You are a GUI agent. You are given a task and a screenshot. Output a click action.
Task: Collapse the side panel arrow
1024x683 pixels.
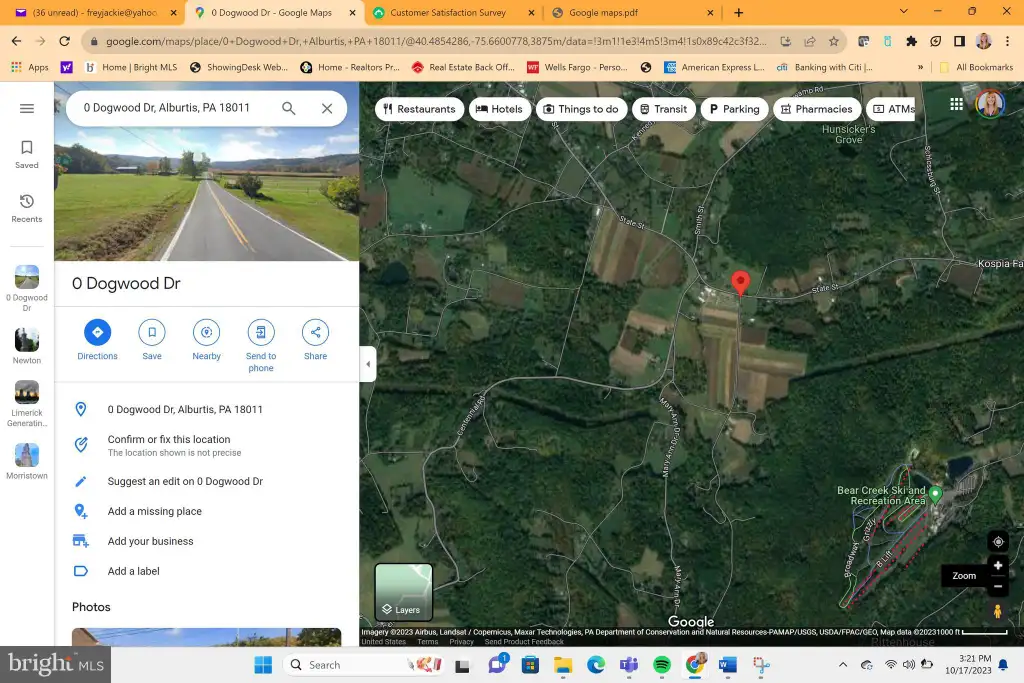368,364
